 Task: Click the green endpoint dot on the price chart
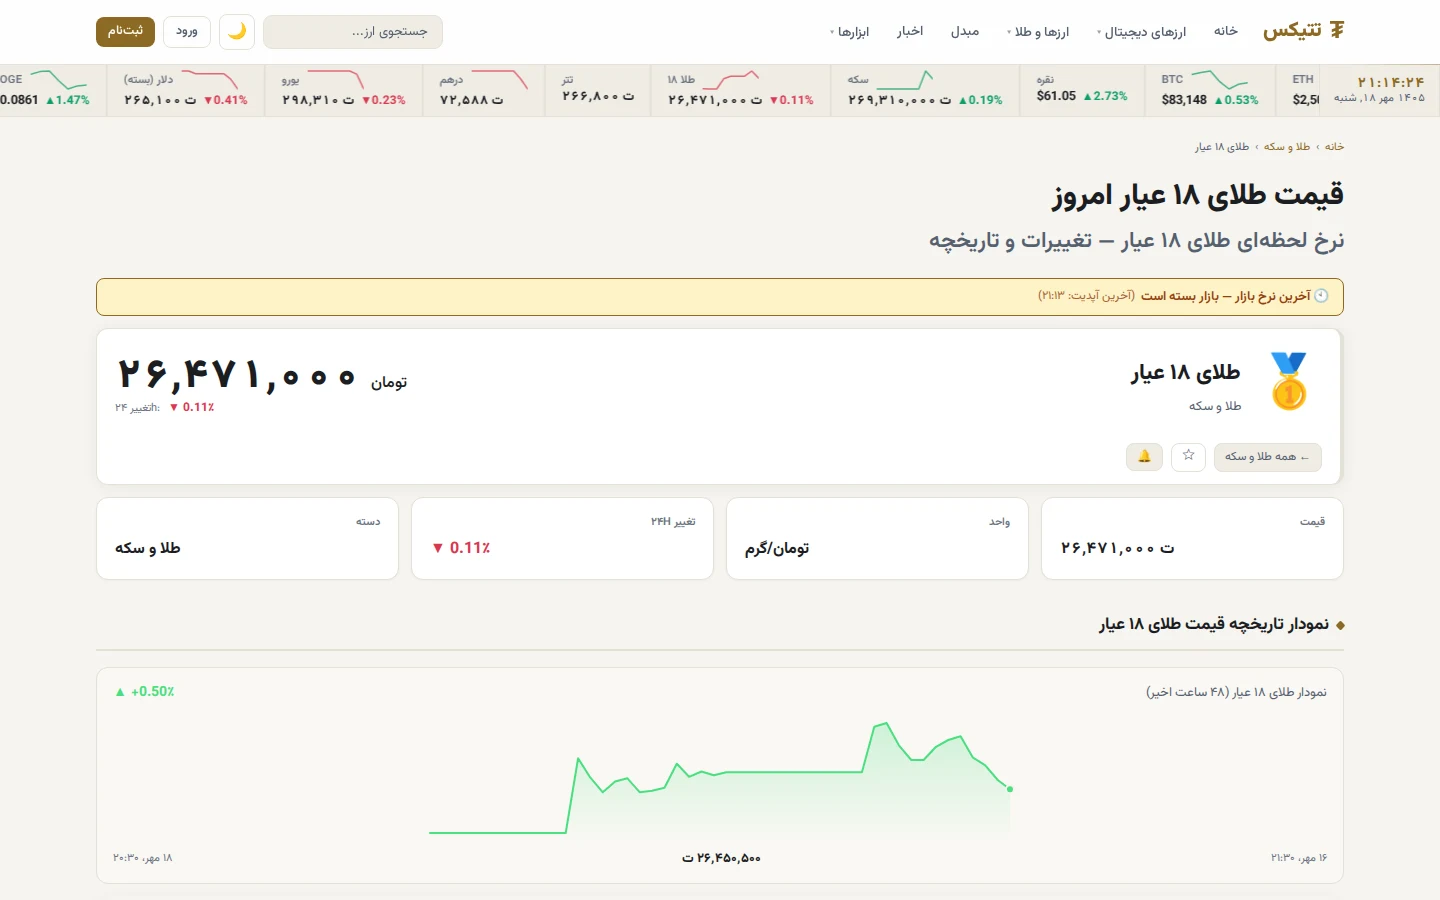coord(1010,789)
